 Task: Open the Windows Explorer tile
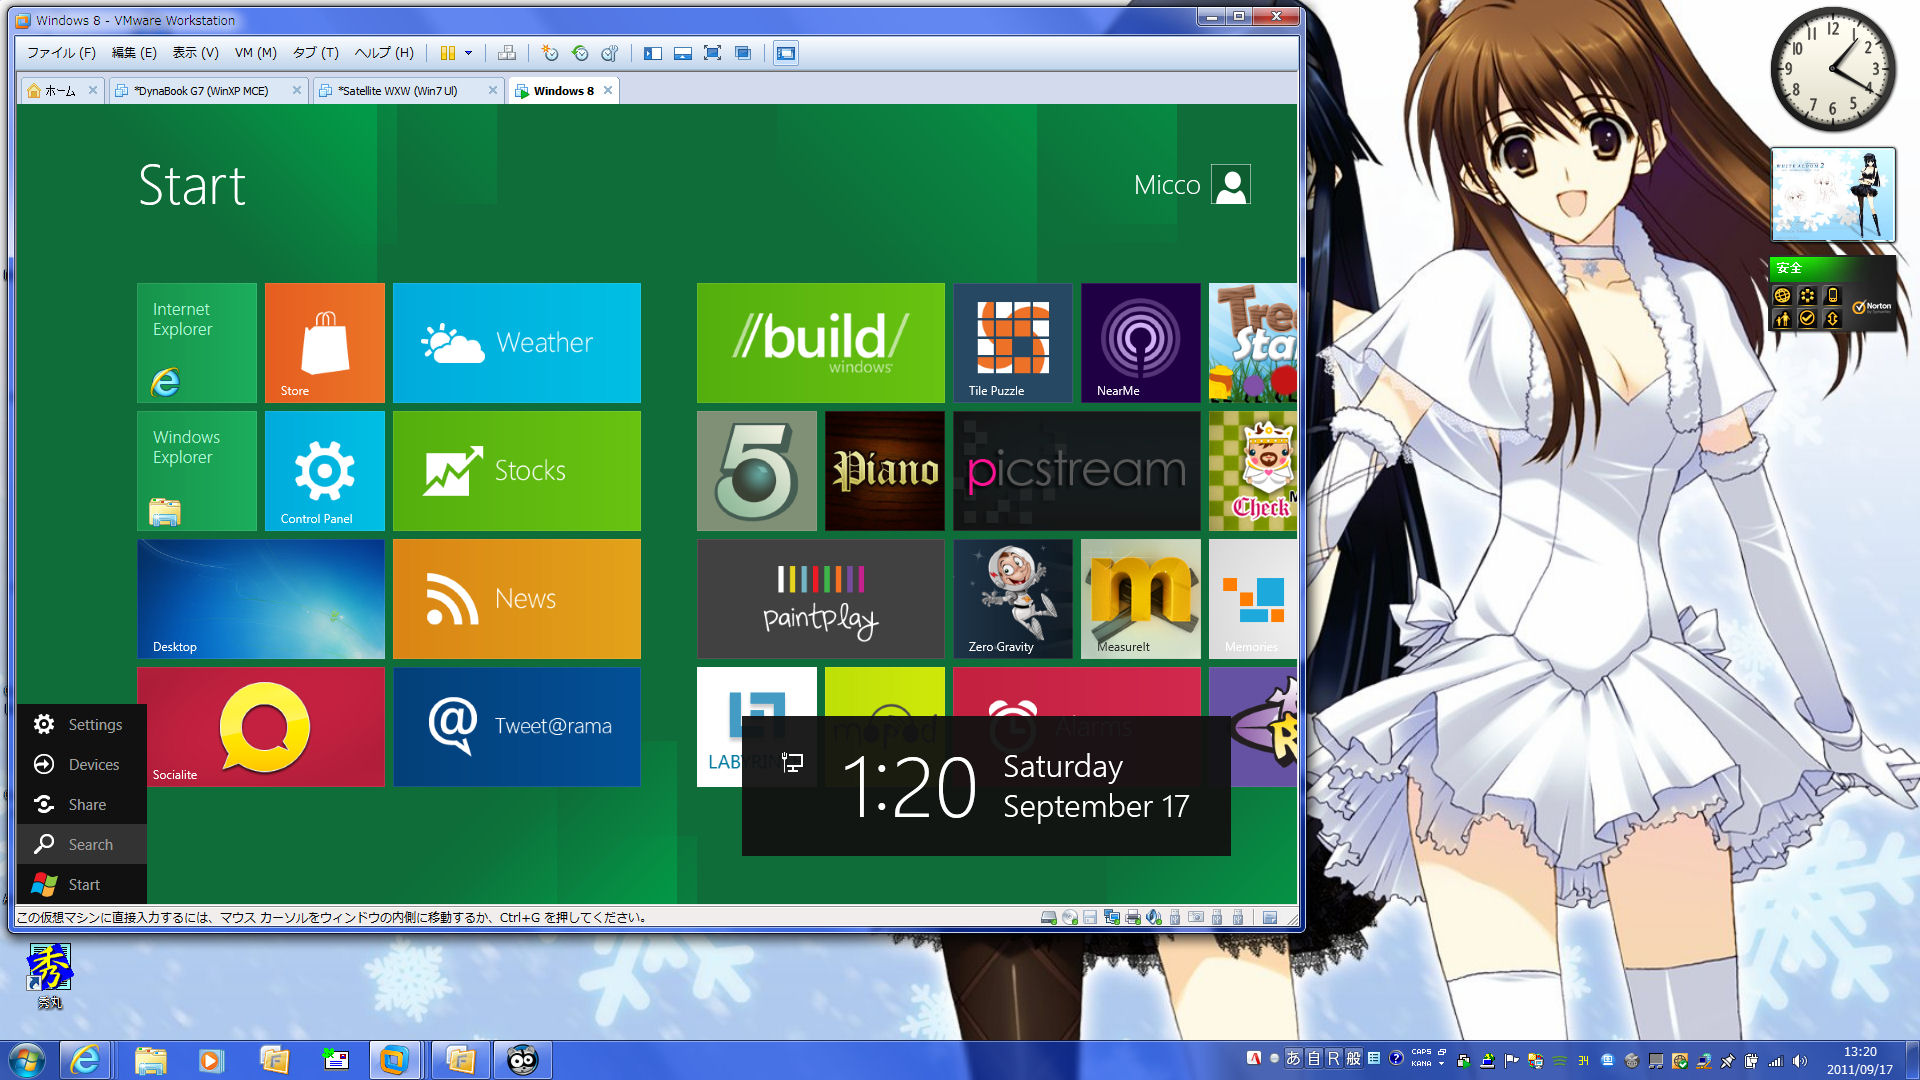coord(197,471)
